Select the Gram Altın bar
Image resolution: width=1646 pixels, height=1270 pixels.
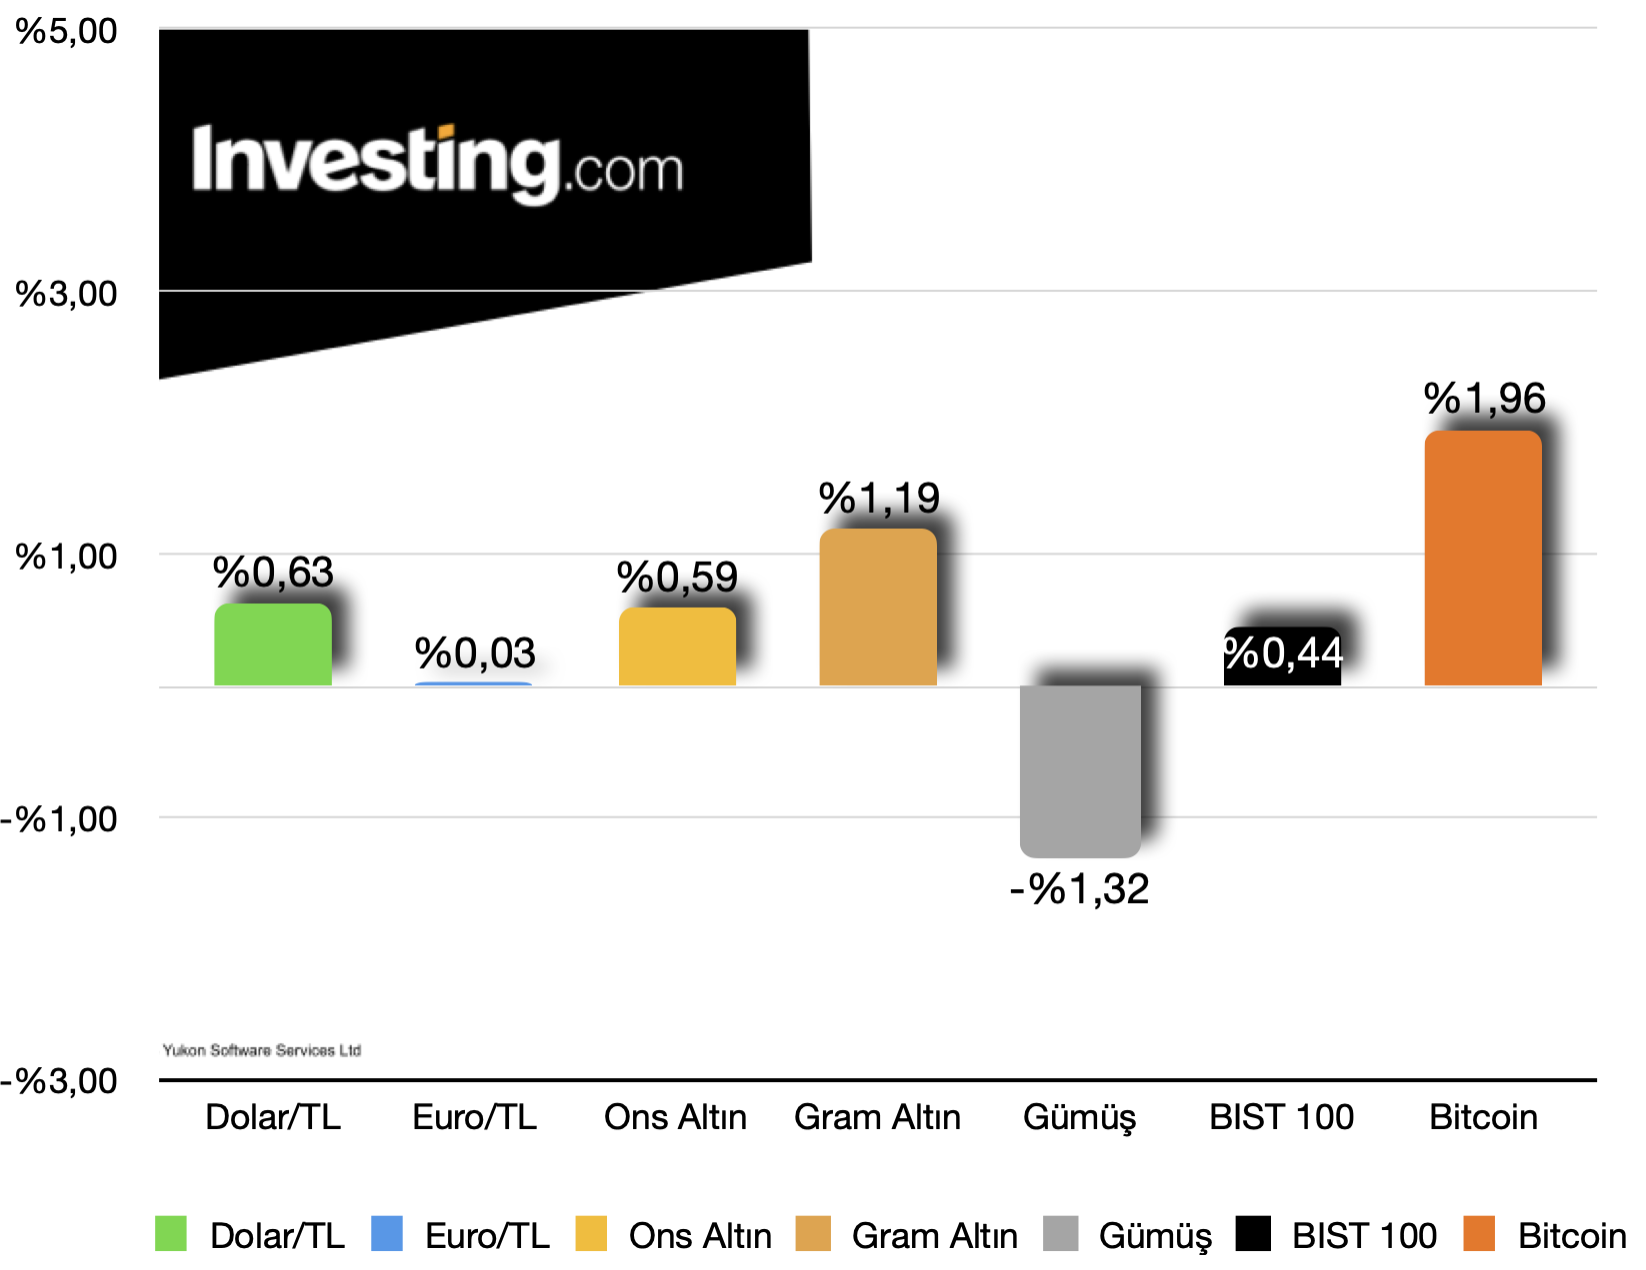[x=878, y=607]
